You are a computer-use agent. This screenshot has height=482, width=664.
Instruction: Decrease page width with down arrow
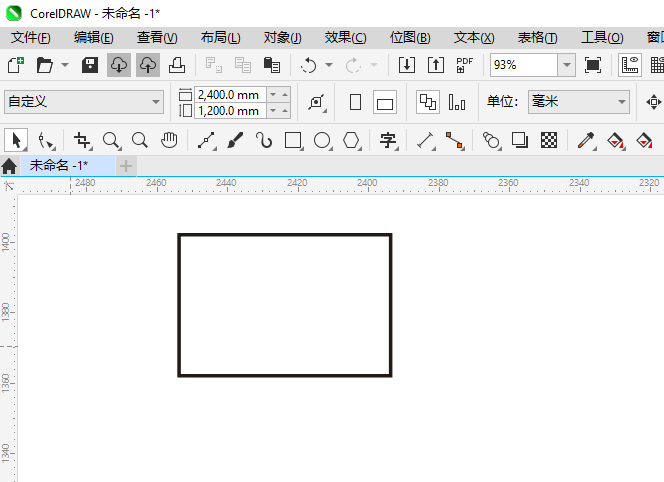(273, 94)
